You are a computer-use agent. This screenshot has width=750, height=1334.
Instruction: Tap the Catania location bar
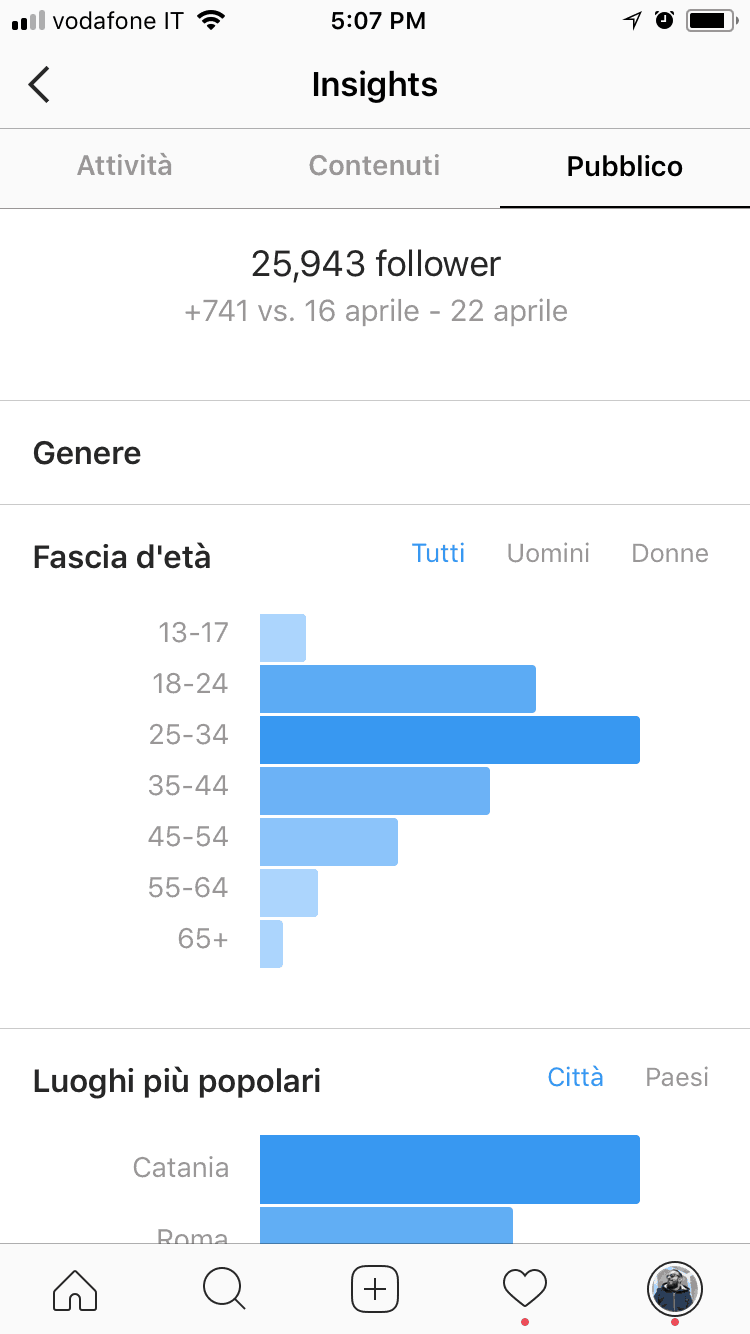coord(449,1169)
